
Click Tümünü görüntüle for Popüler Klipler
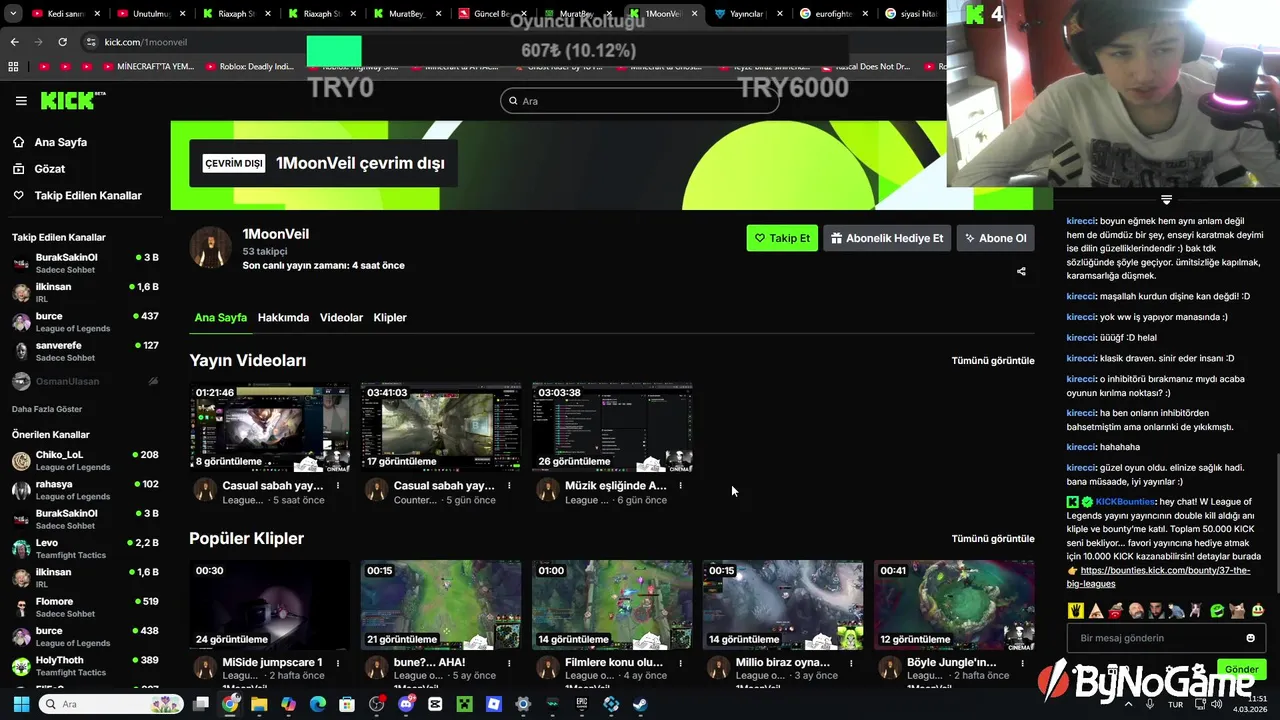tap(993, 538)
